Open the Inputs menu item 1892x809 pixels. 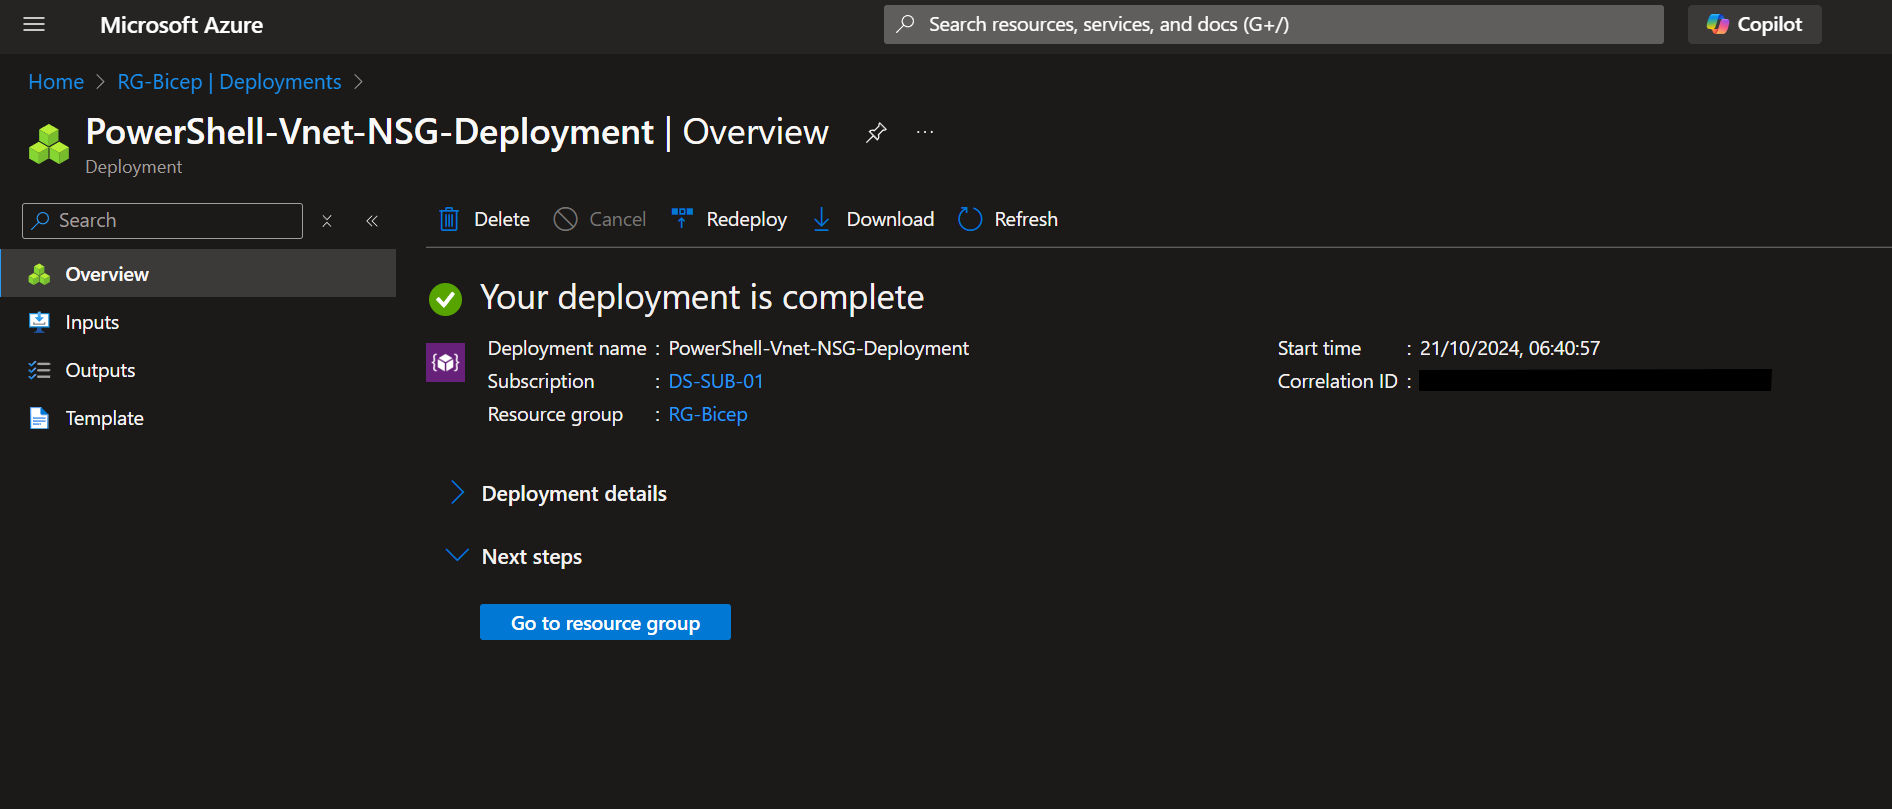point(92,322)
